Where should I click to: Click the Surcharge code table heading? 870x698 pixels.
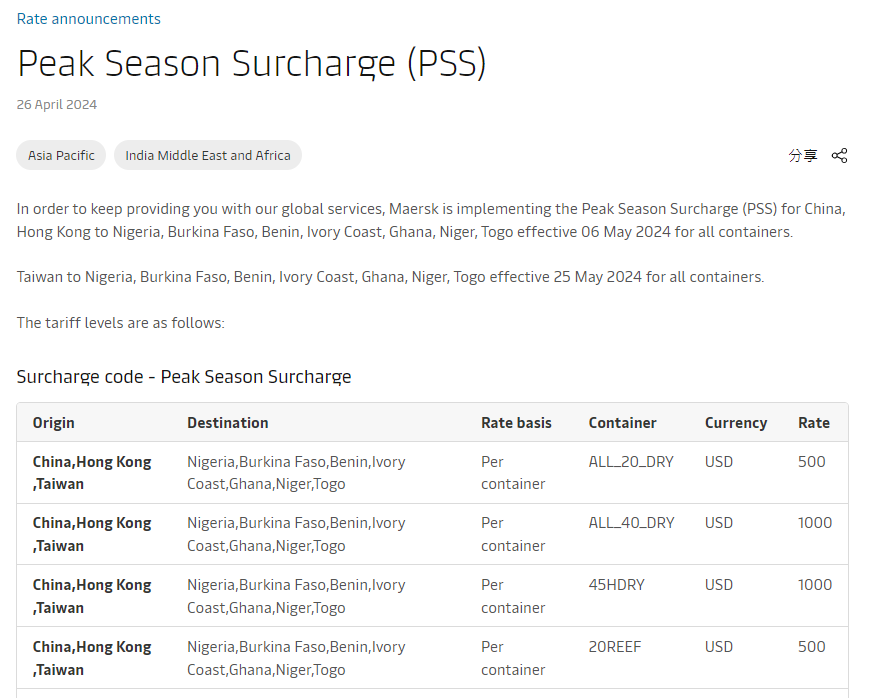point(184,377)
